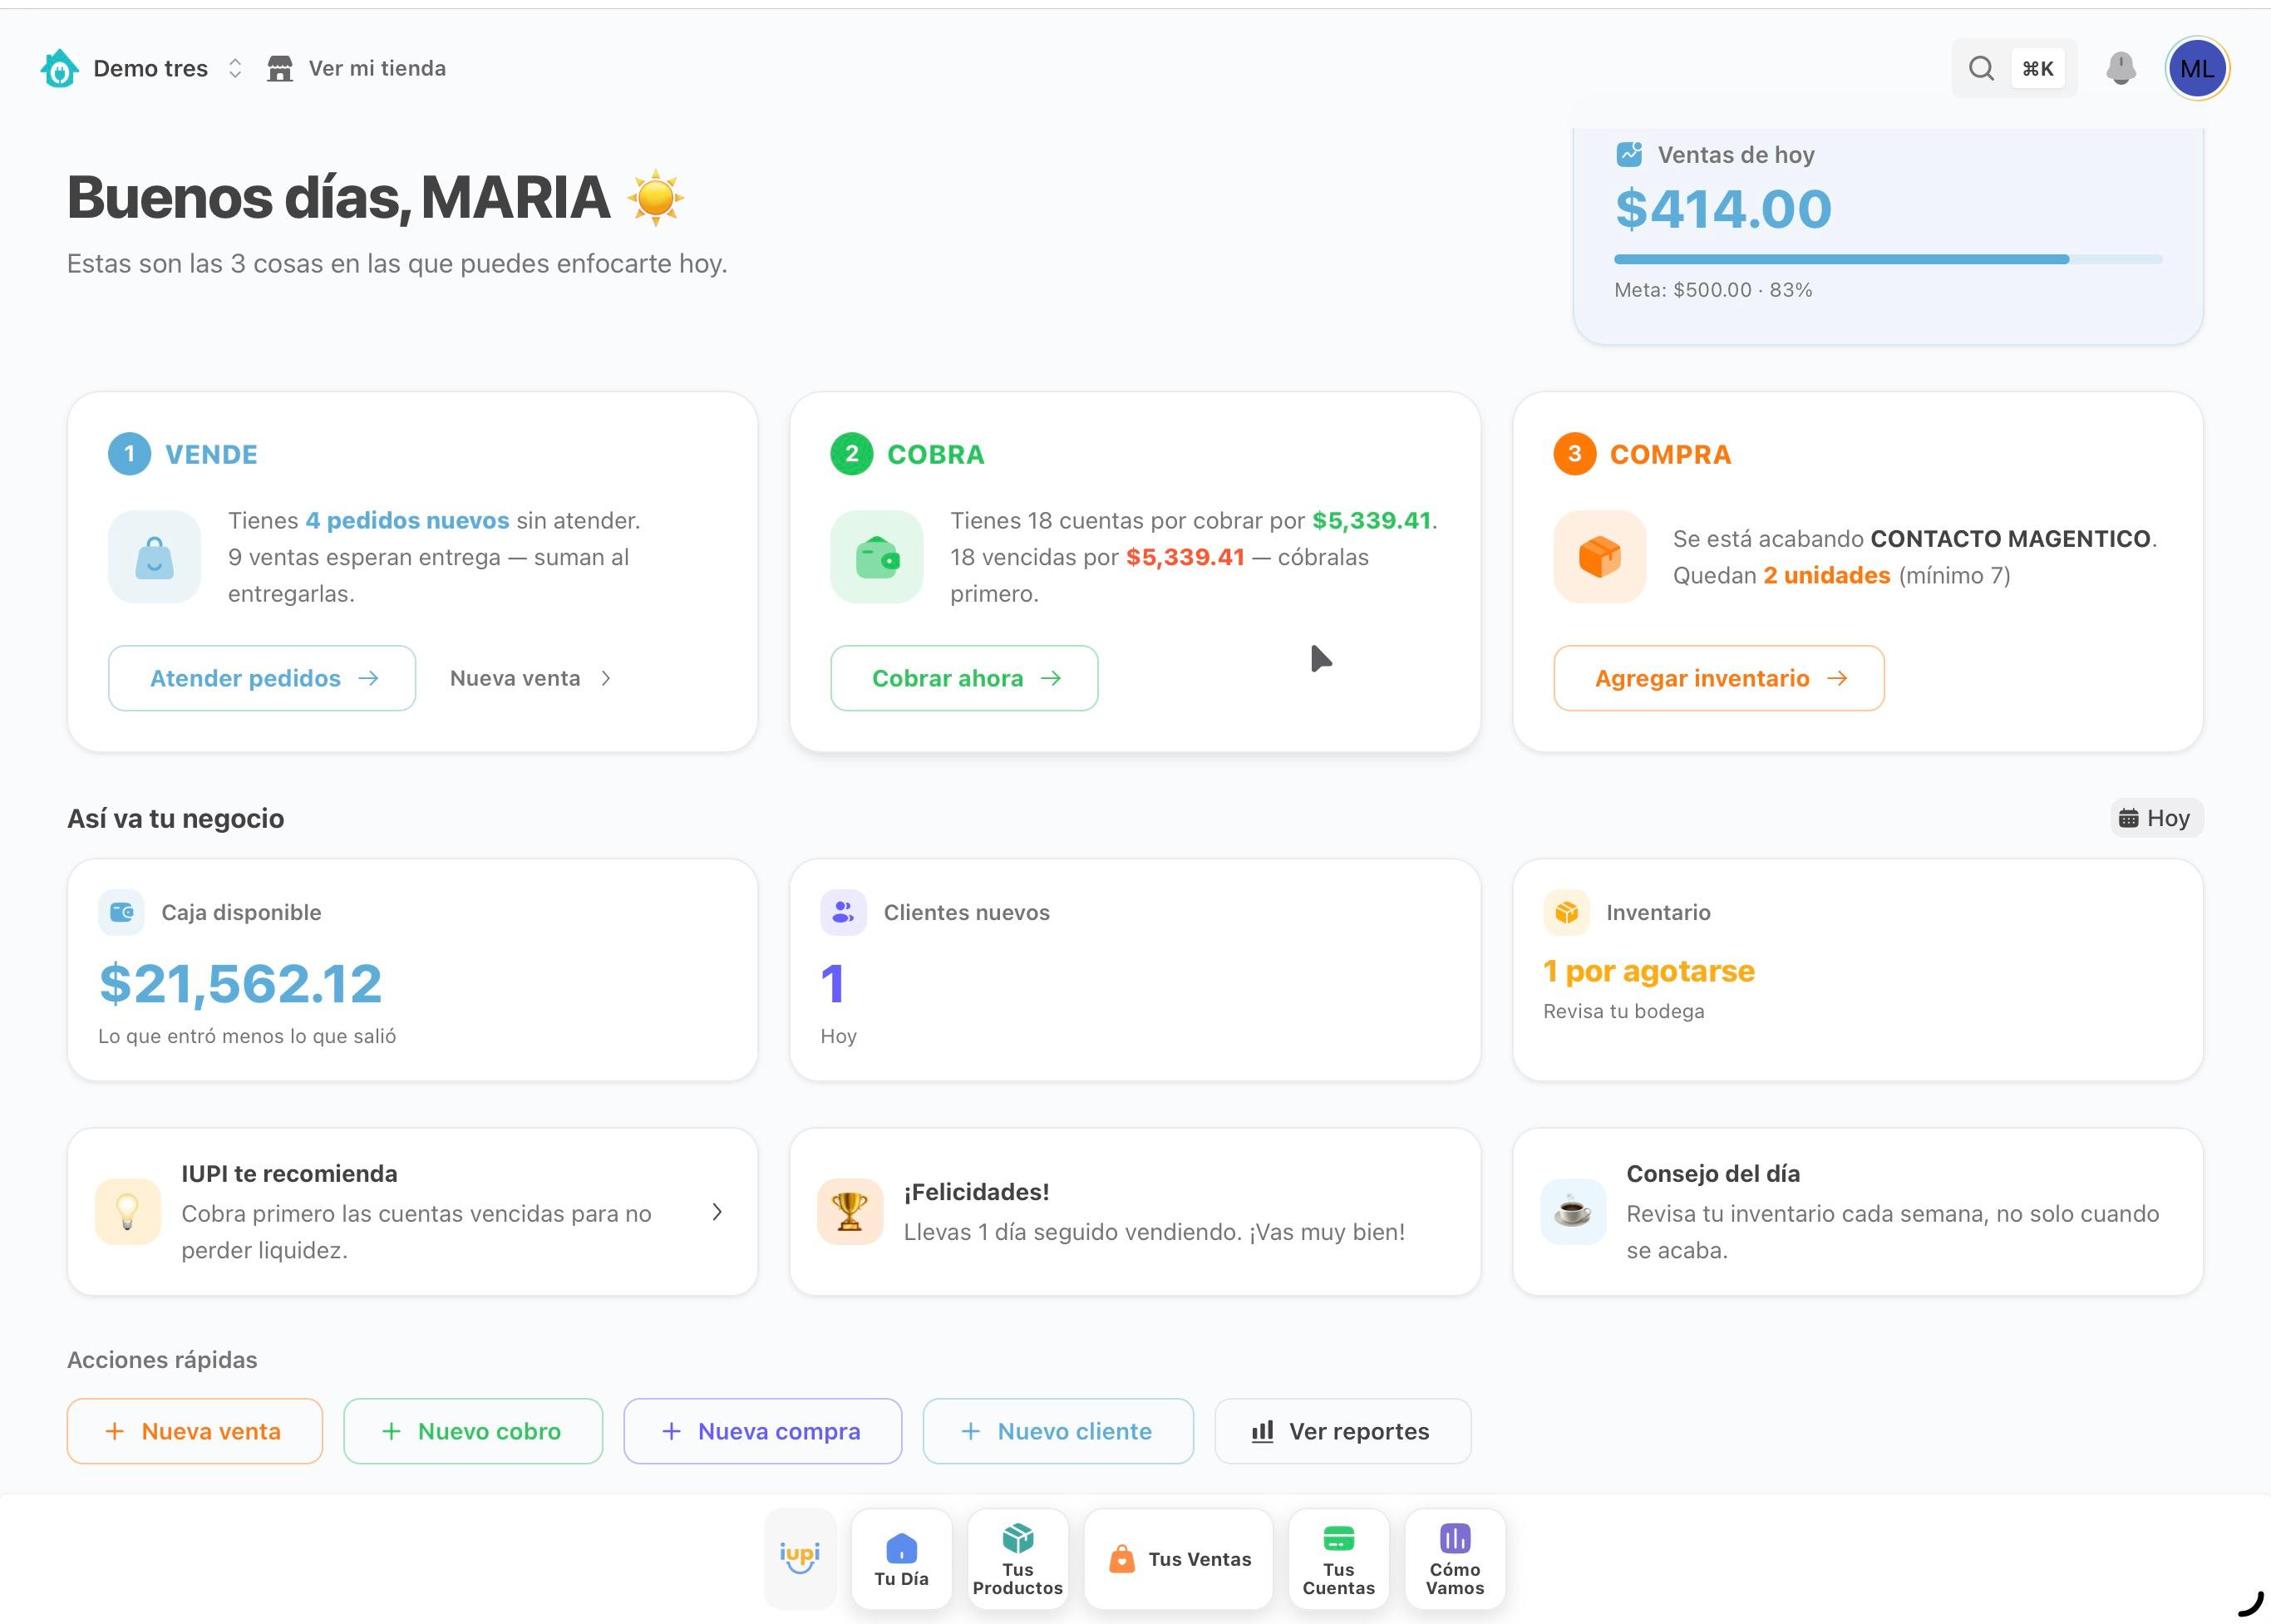Click the storefront icon beside Ver mi tienda

[280, 68]
